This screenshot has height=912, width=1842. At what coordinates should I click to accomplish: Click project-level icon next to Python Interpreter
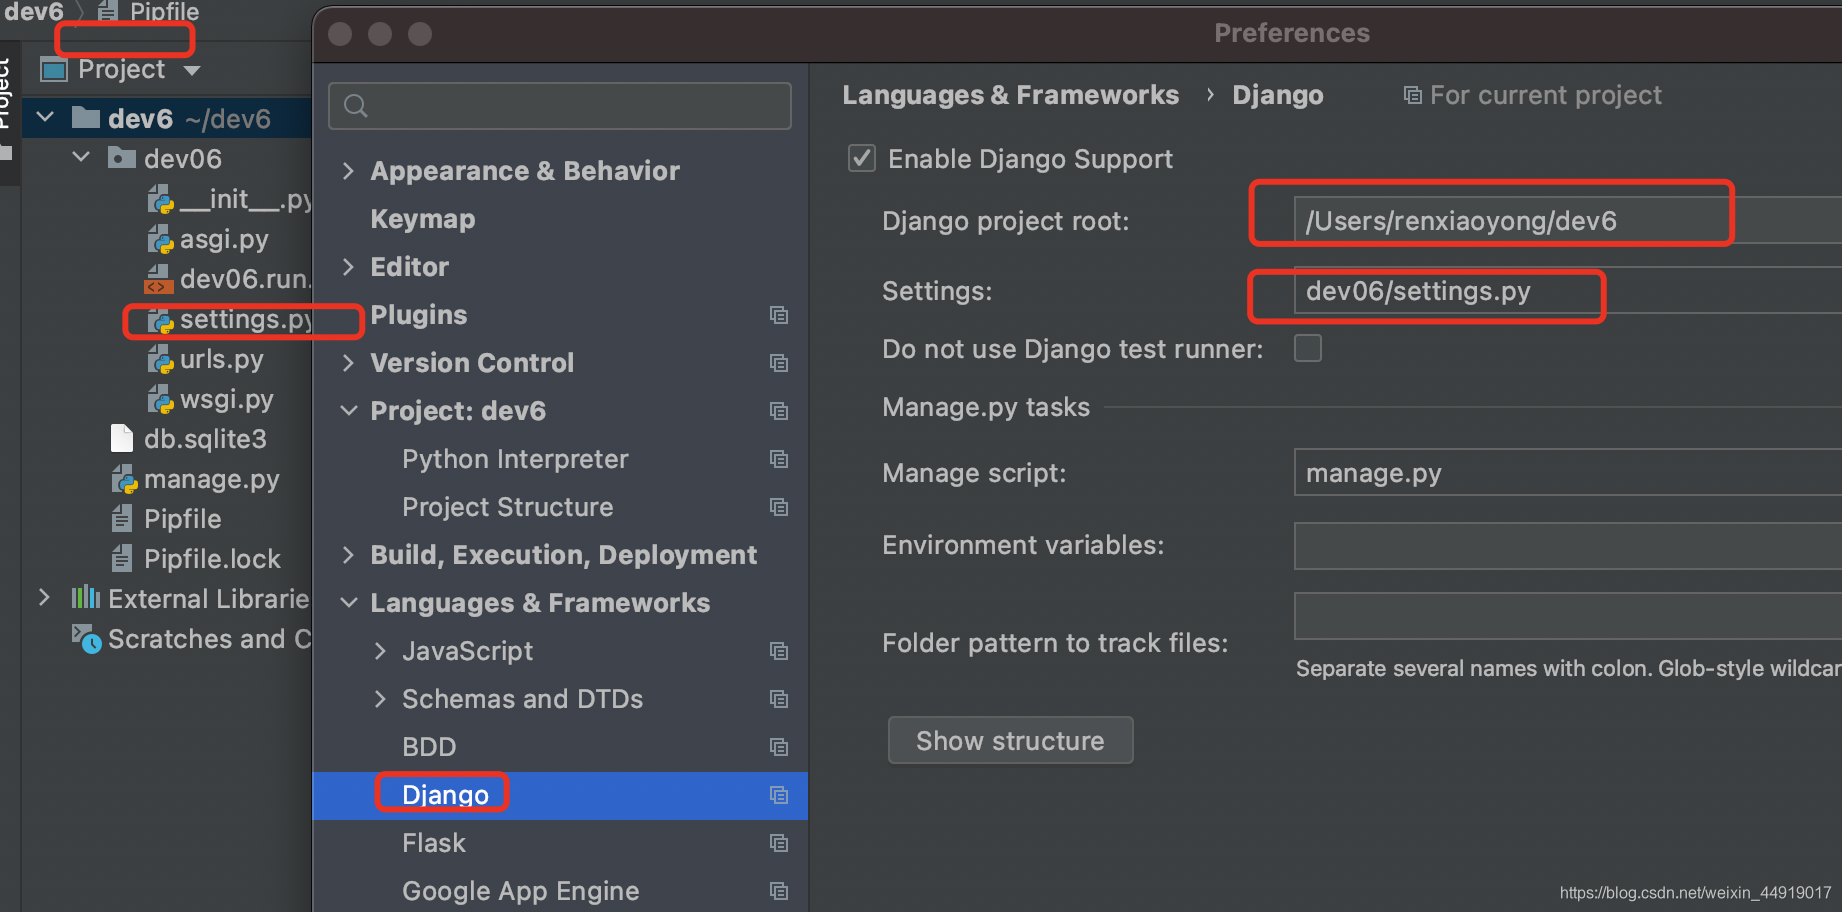779,459
